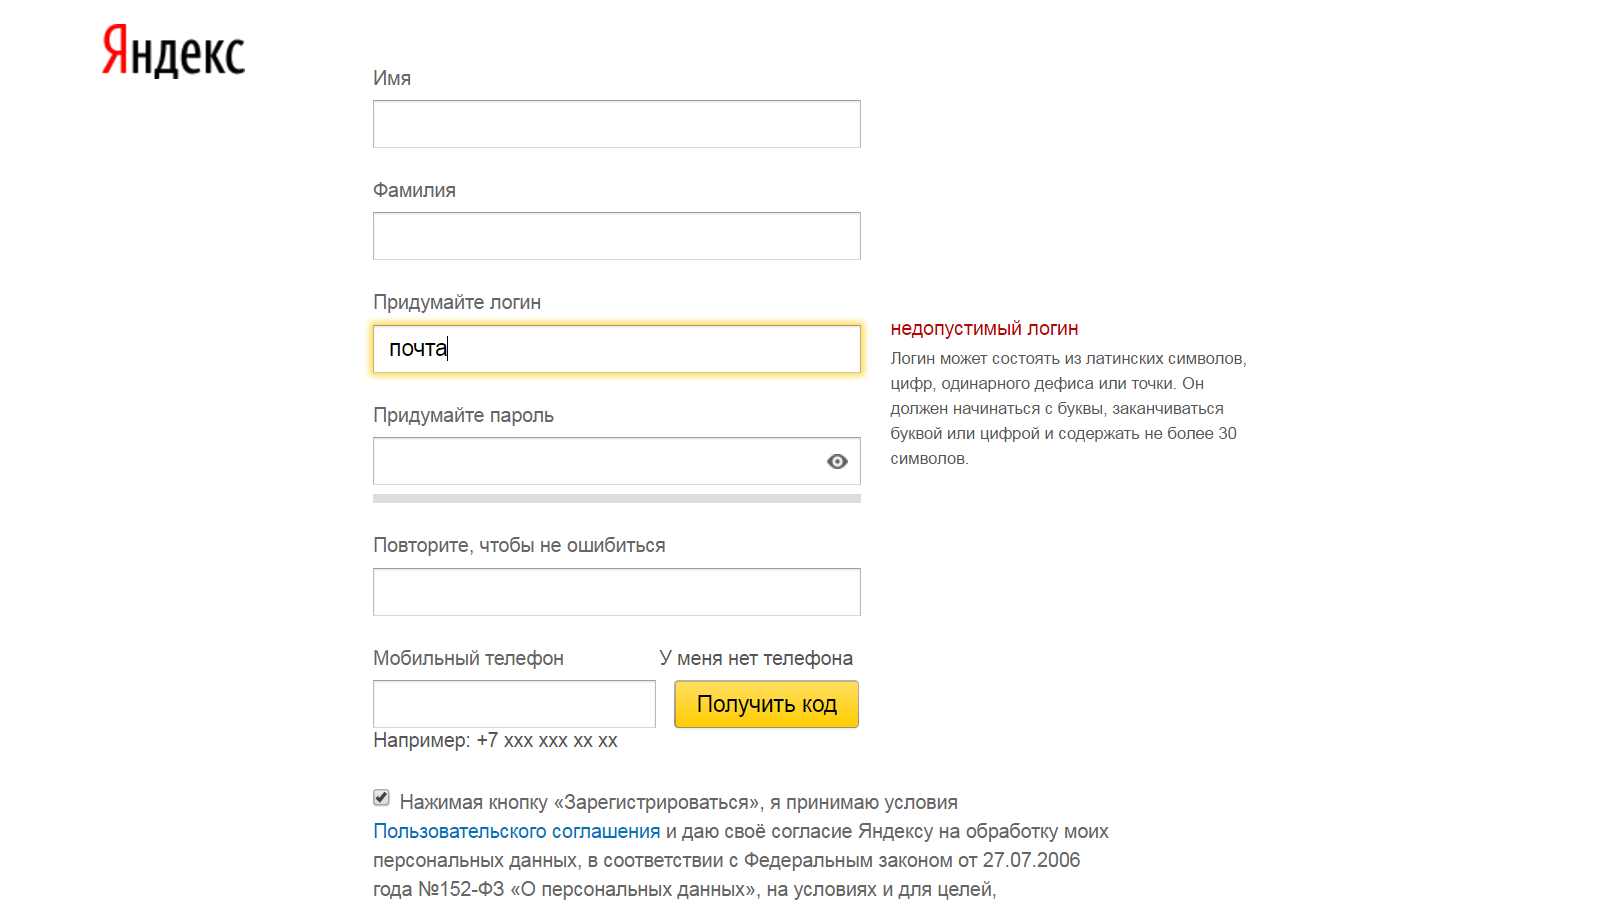The height and width of the screenshot is (900, 1600).
Task: Click the Яндекс logo
Action: click(173, 51)
